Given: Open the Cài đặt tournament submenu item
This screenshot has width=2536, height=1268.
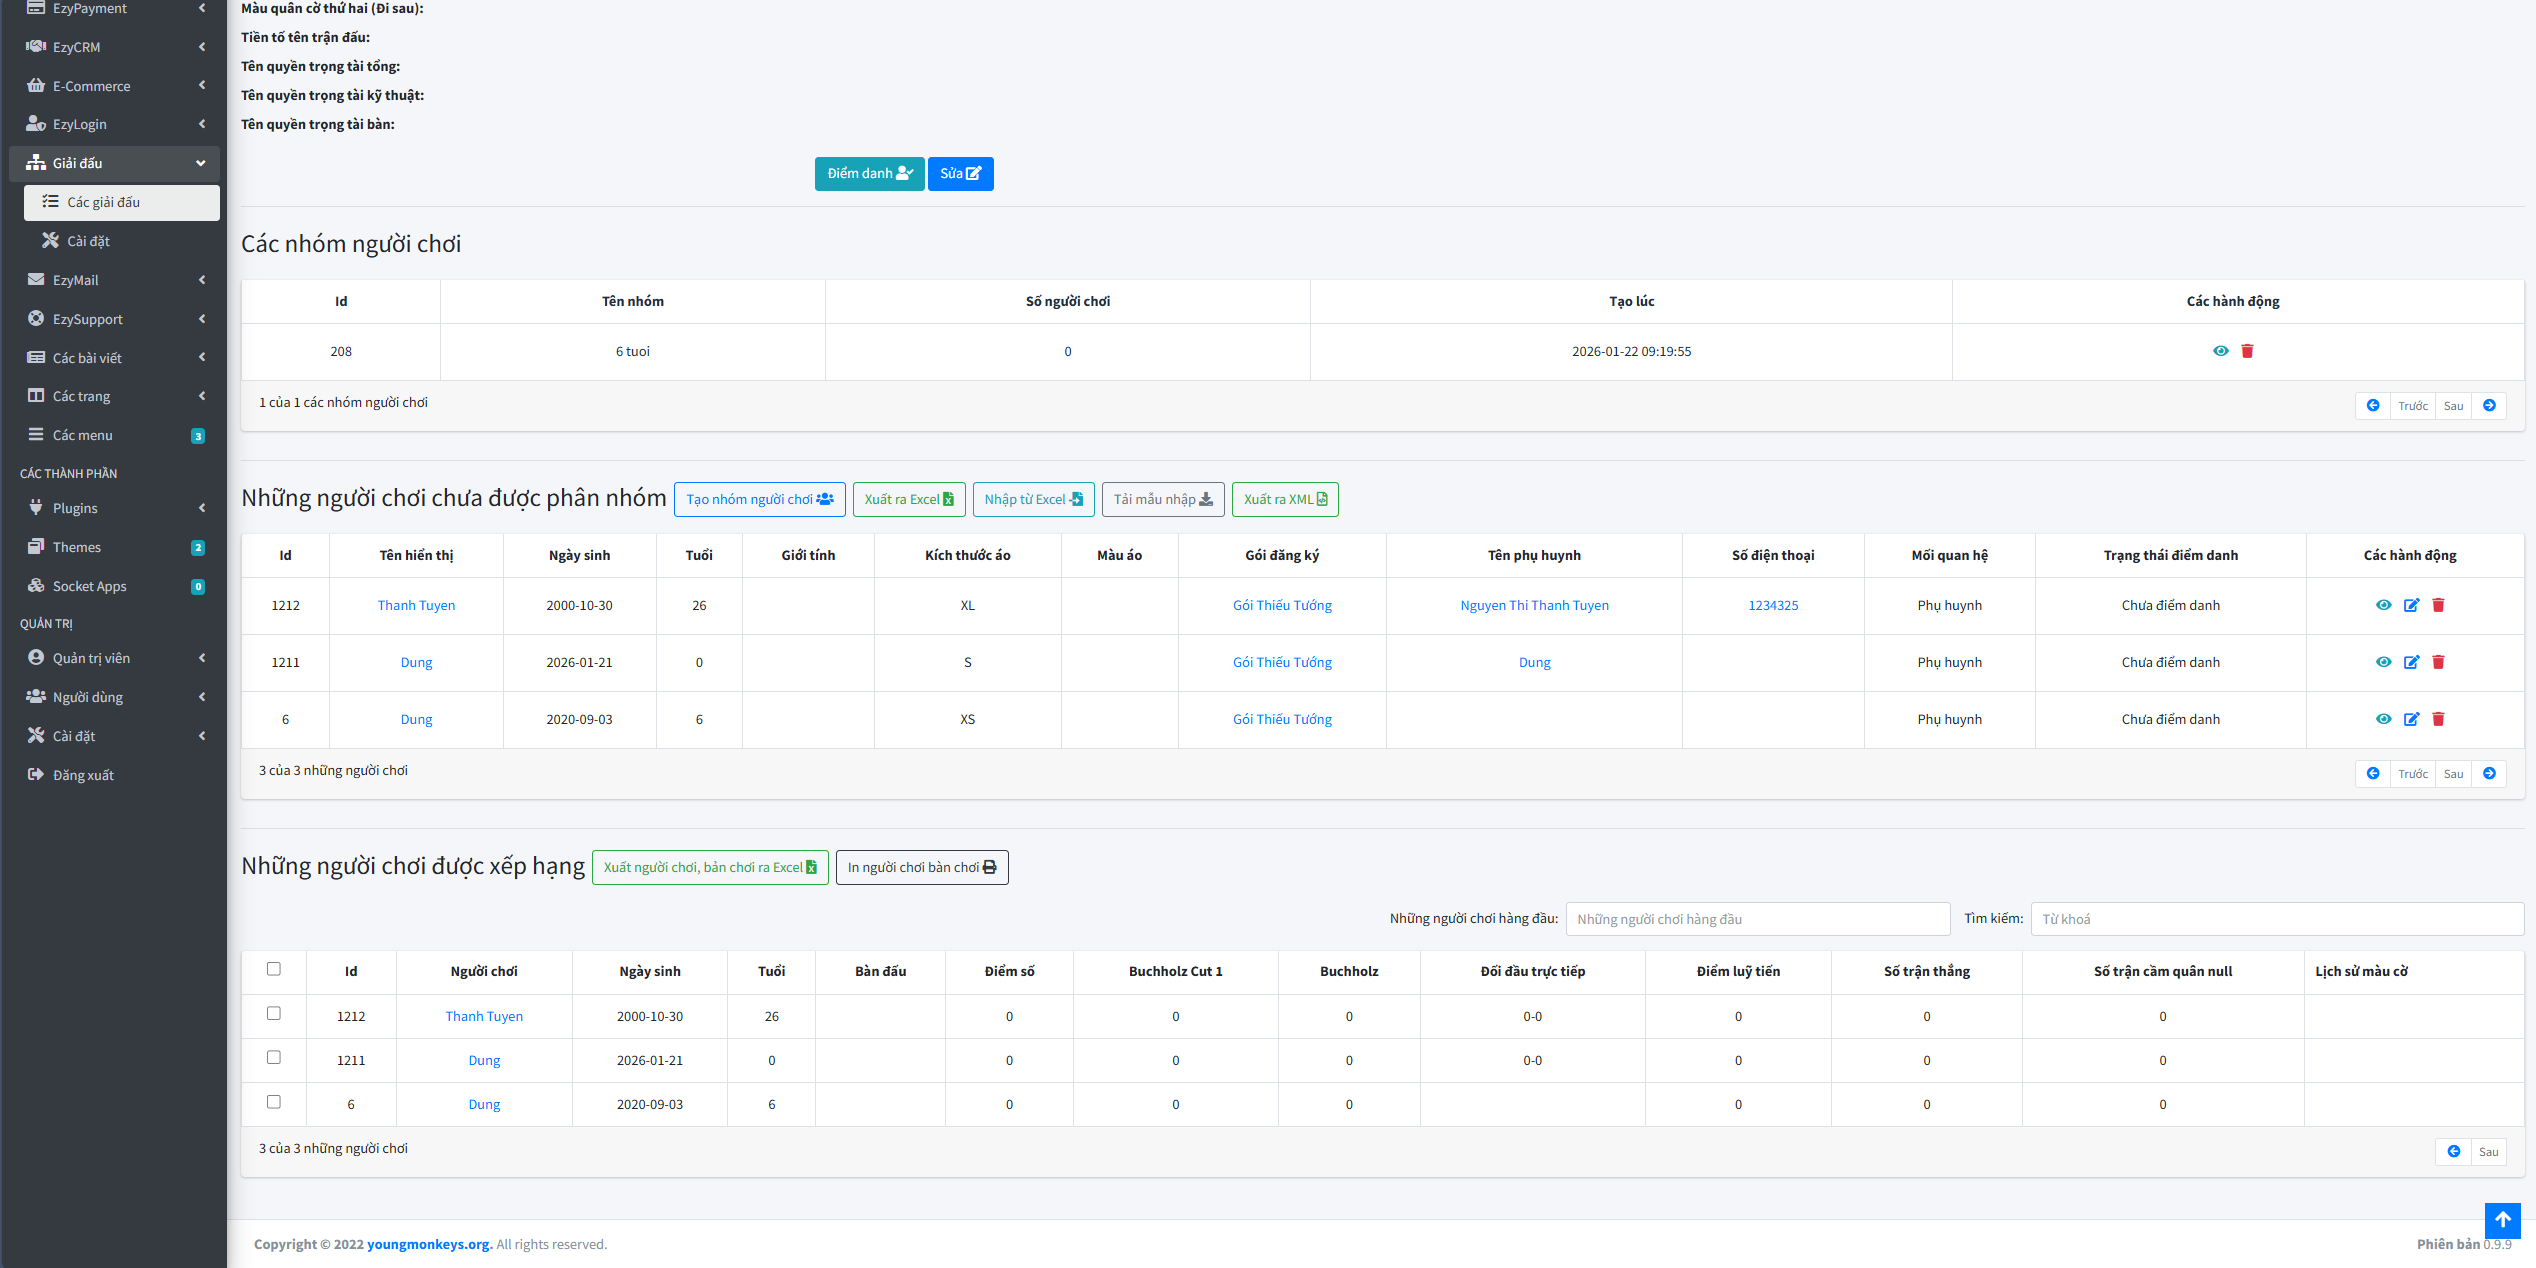Looking at the screenshot, I should (x=88, y=241).
